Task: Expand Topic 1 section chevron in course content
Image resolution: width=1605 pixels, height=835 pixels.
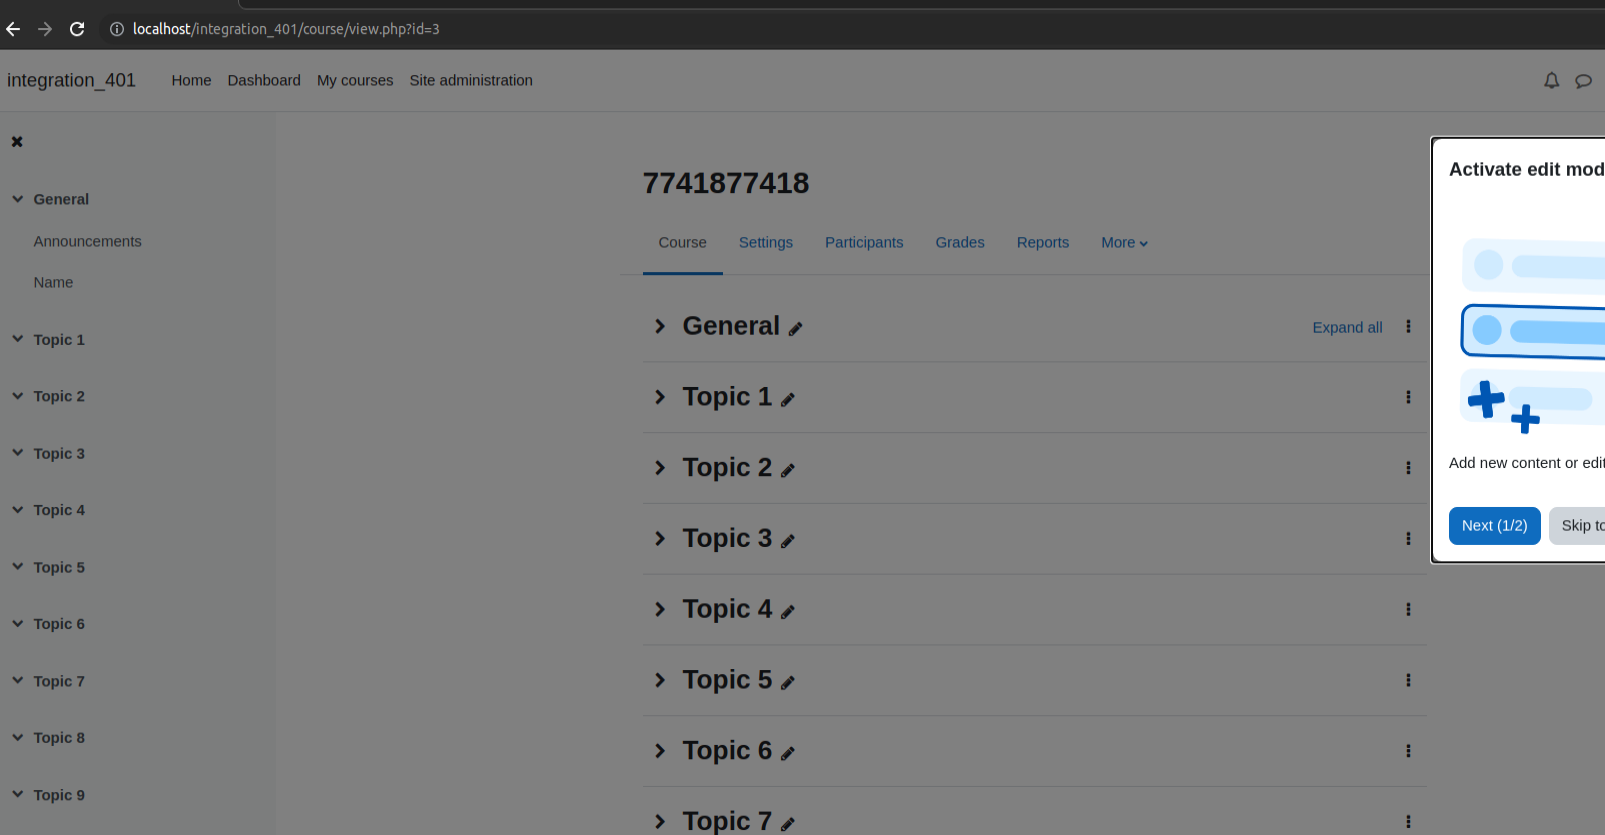Action: [x=660, y=397]
